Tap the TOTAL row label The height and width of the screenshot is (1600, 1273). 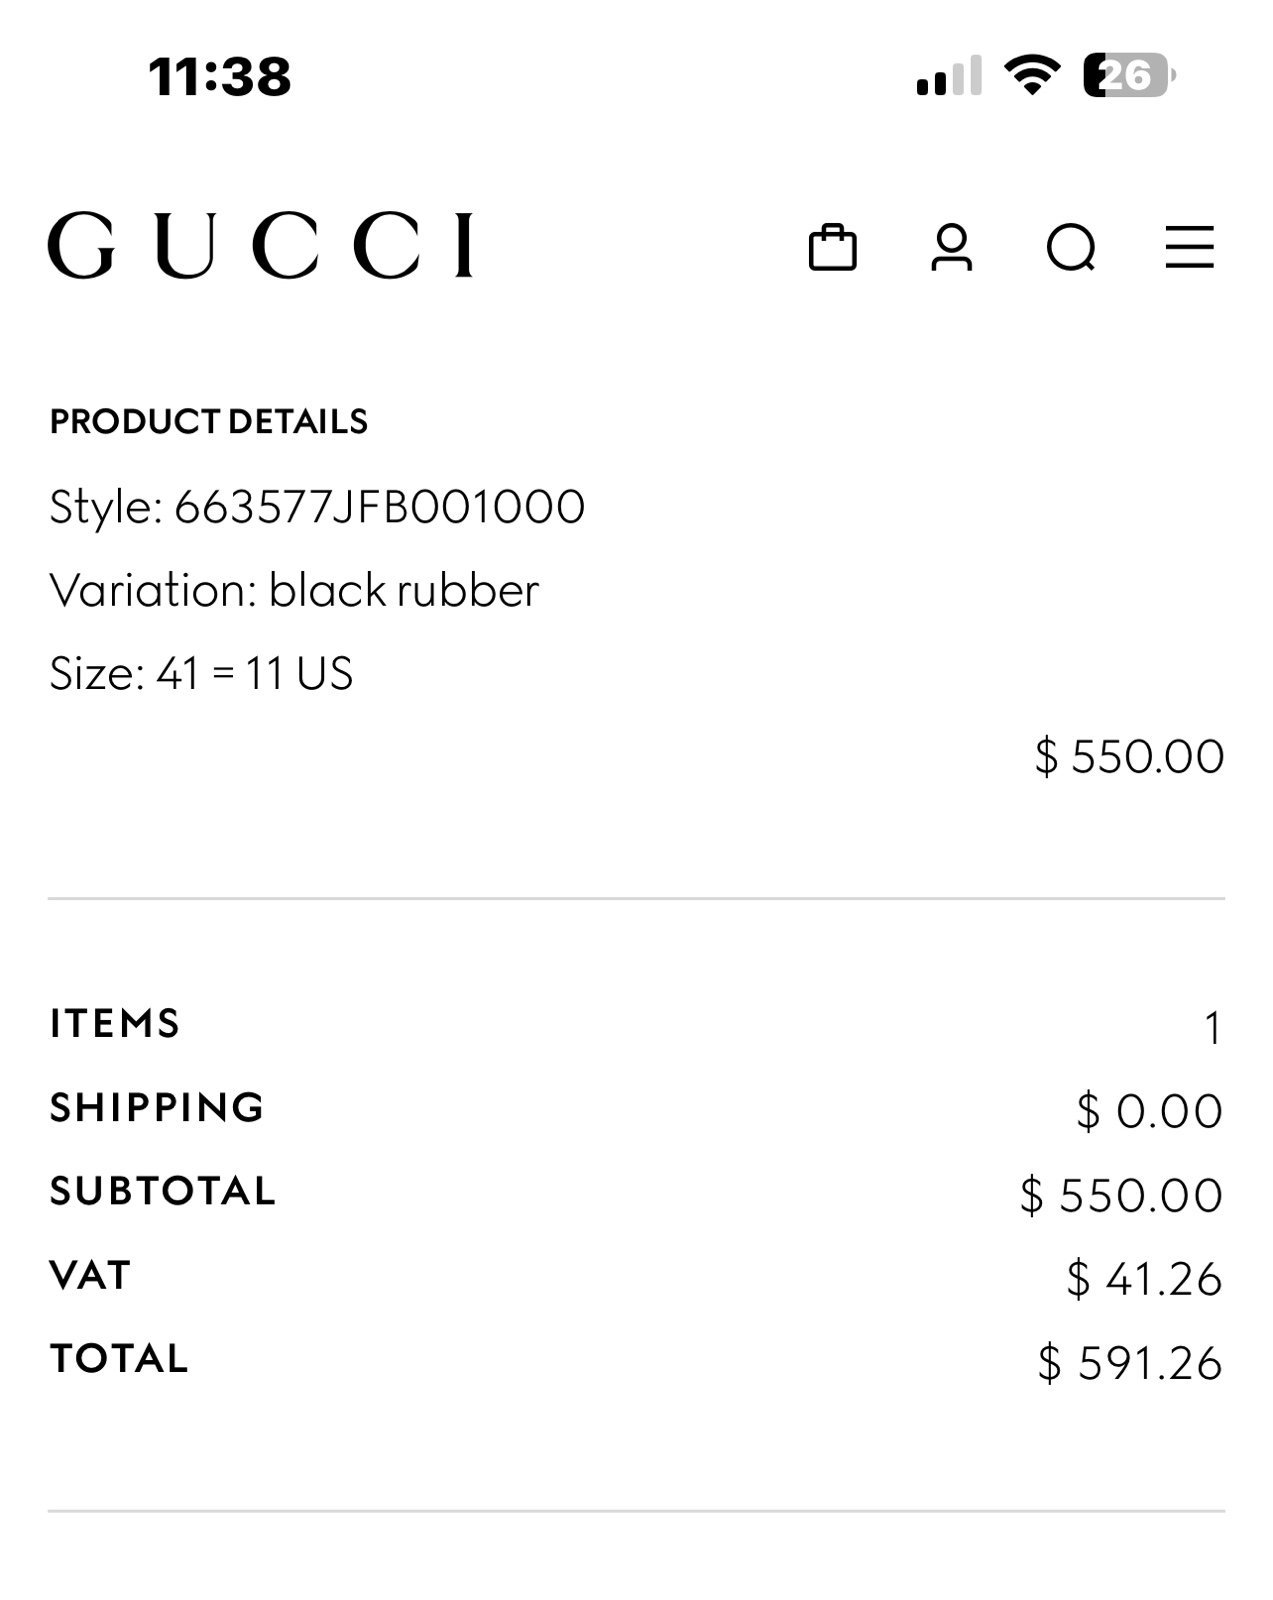(119, 1358)
